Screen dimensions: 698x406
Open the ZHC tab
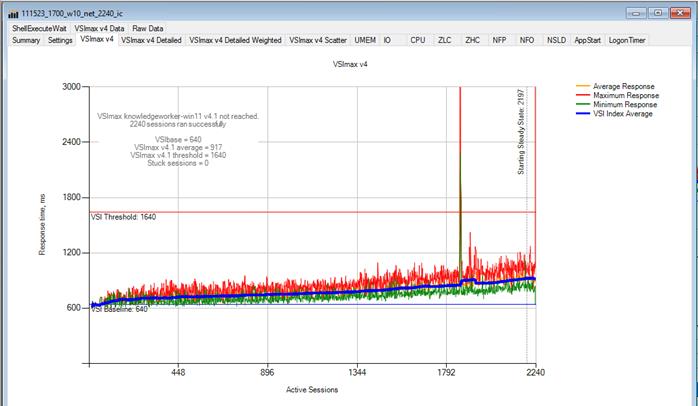[x=472, y=40]
